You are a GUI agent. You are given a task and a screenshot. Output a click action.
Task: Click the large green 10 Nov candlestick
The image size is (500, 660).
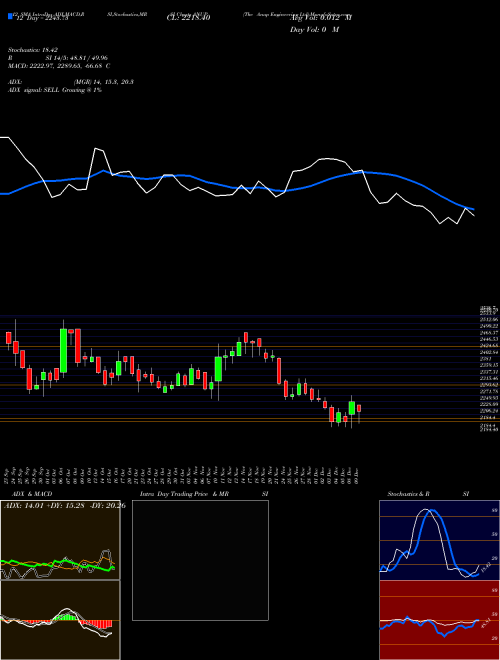tap(218, 370)
